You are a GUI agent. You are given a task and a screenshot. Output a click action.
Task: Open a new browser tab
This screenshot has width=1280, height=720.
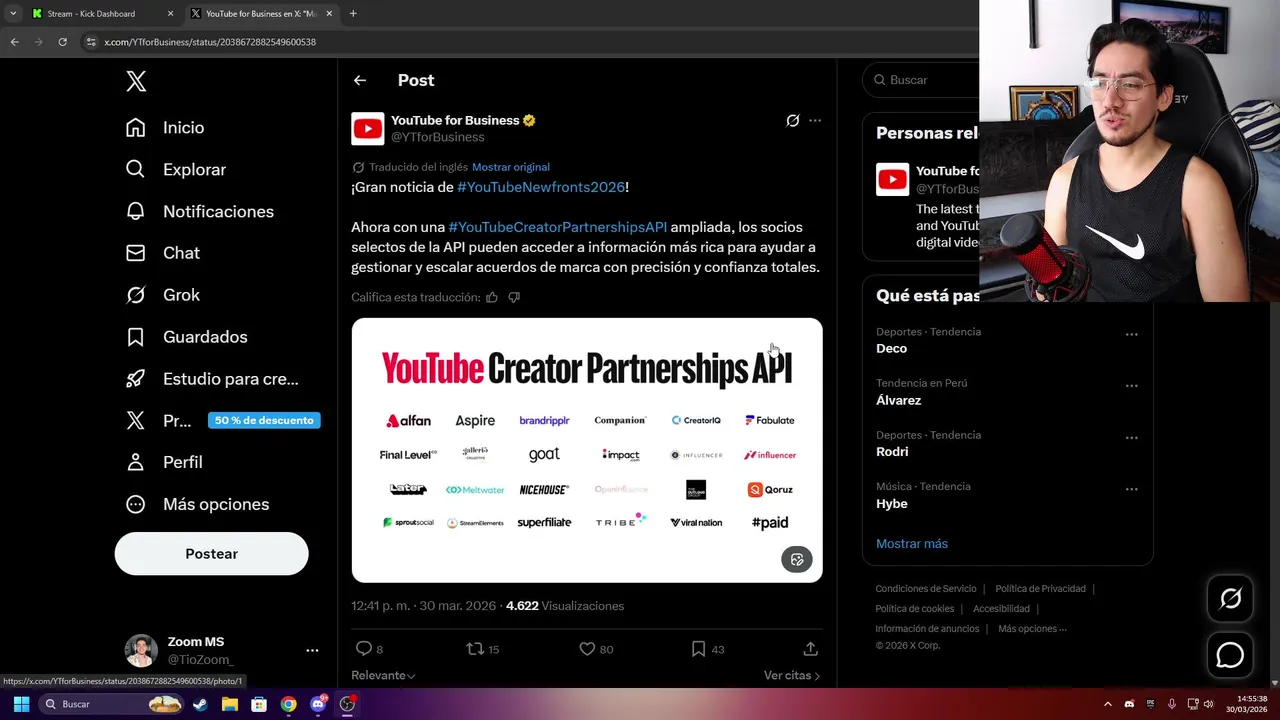(353, 14)
